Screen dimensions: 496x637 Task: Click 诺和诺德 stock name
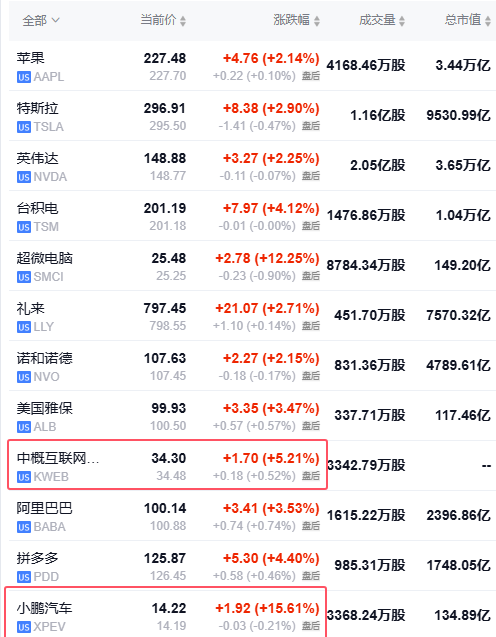pyautogui.click(x=45, y=358)
